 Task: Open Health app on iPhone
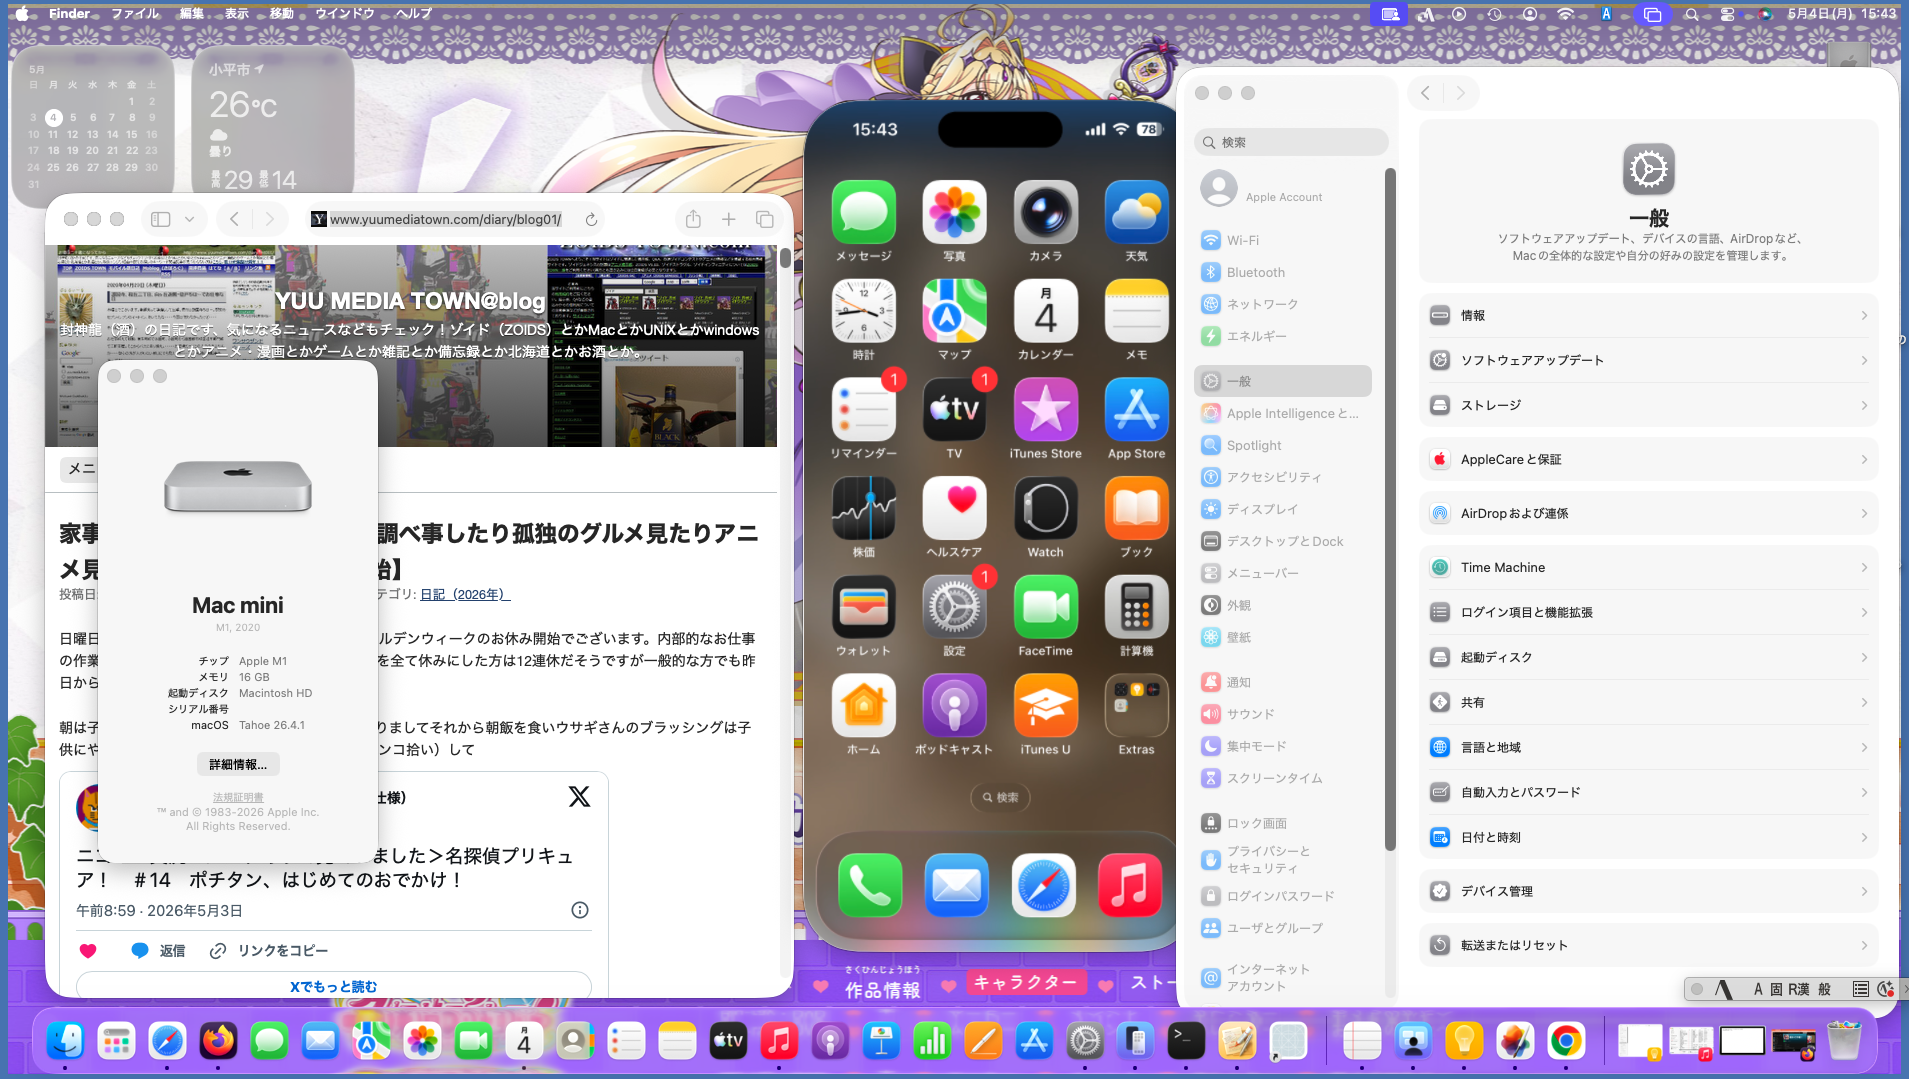[955, 508]
